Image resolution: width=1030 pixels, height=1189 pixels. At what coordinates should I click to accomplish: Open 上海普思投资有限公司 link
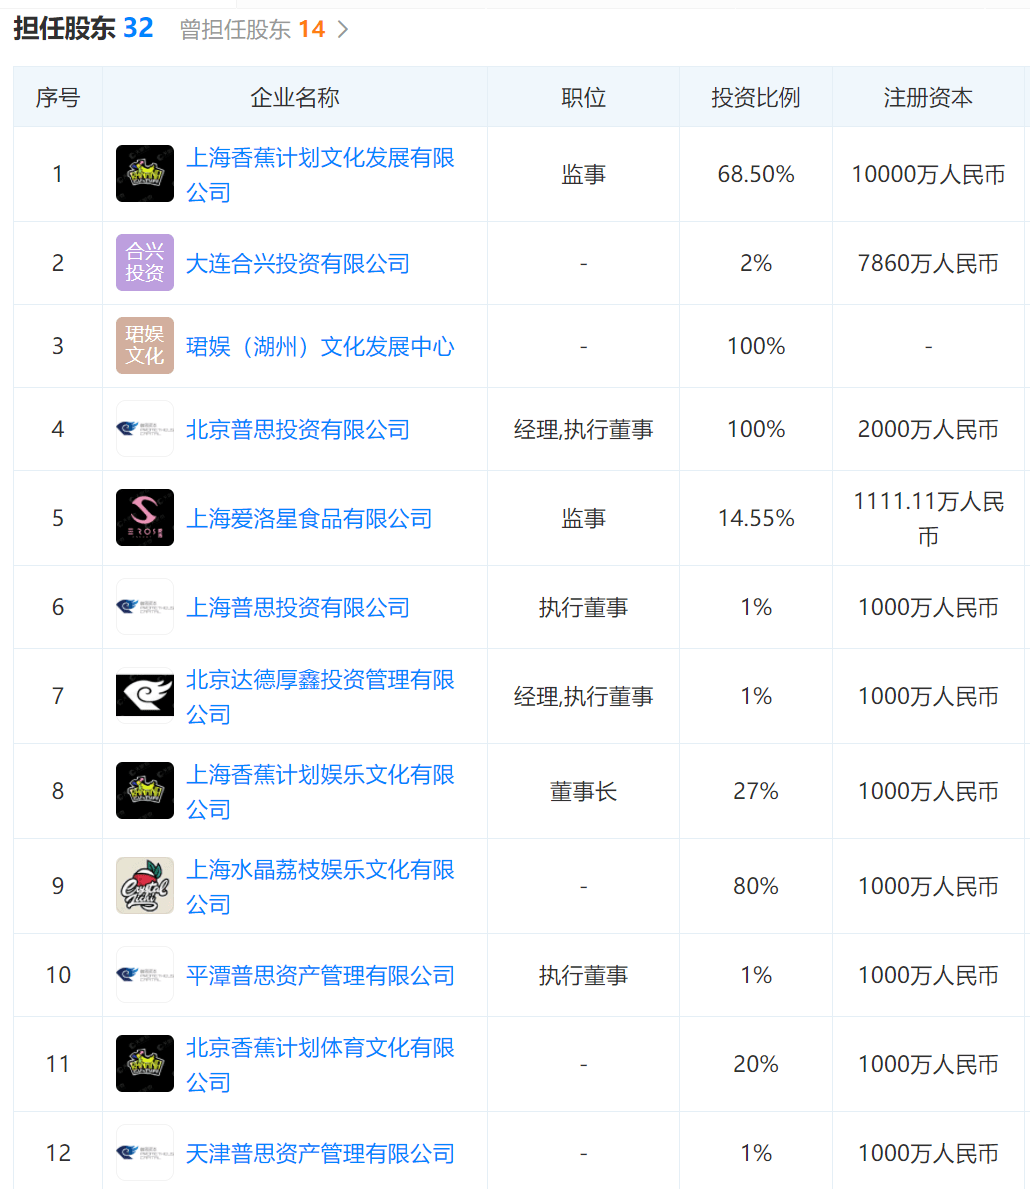point(298,608)
